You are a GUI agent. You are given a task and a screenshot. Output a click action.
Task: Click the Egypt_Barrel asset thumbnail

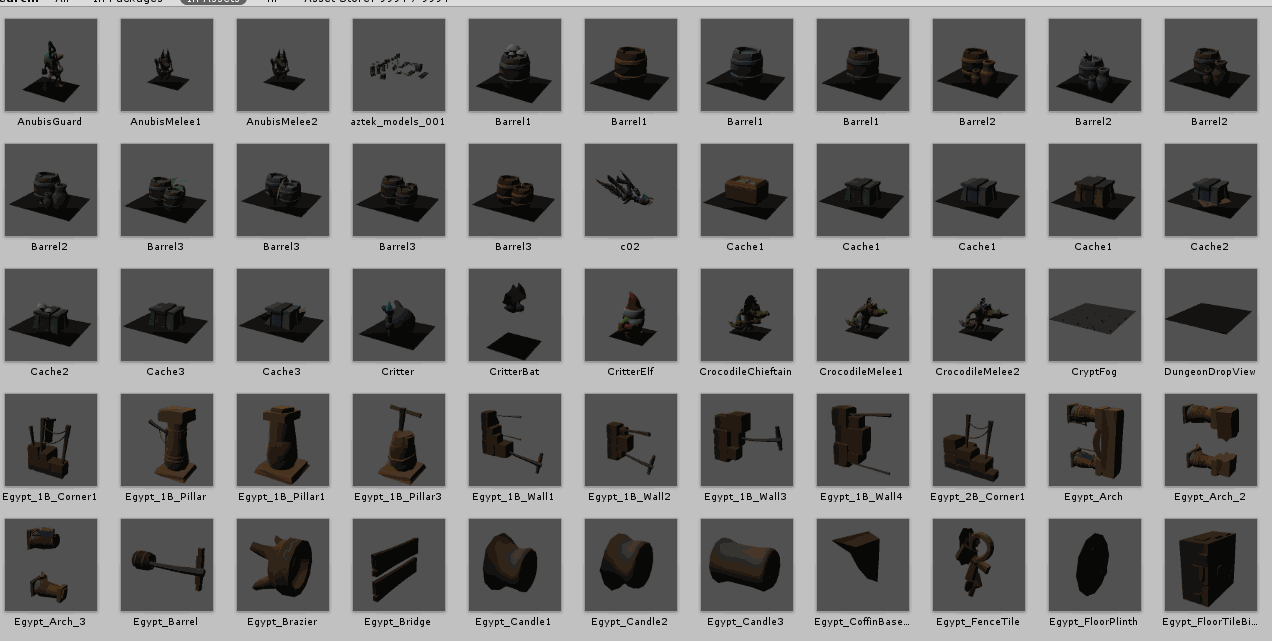coord(167,565)
